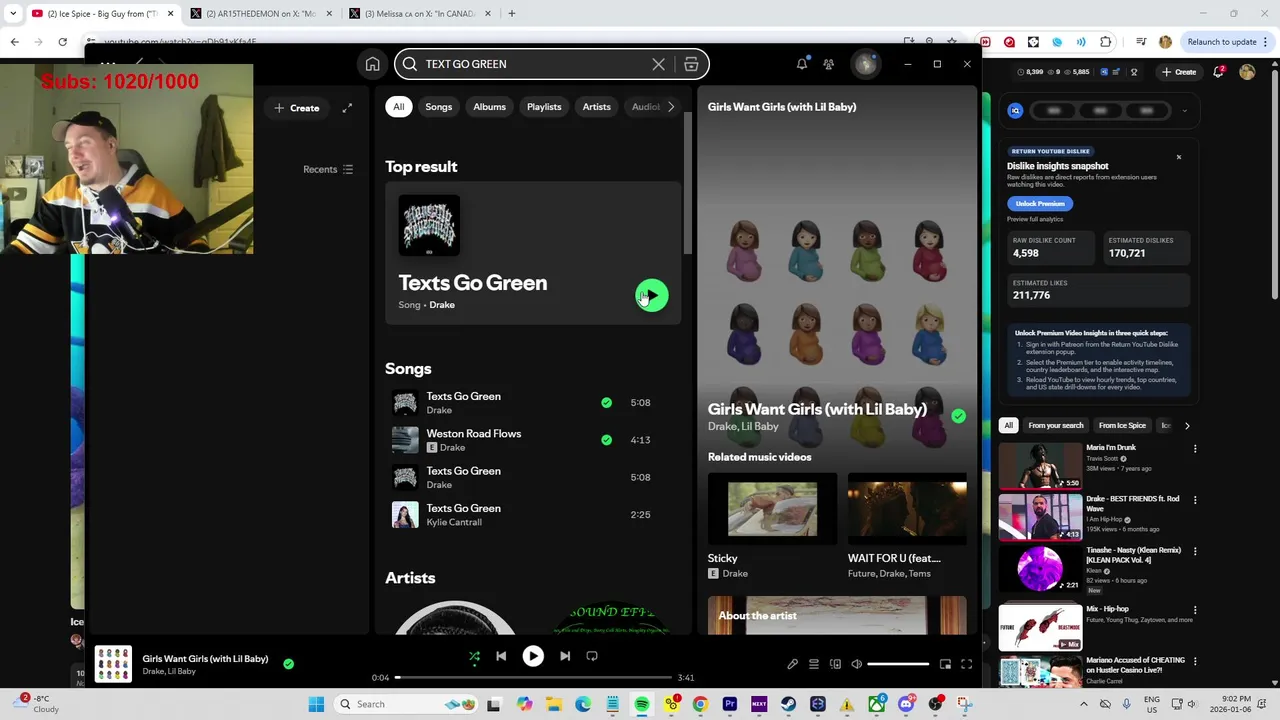
Task: Open Spotify Browse icon beside search
Action: click(691, 64)
